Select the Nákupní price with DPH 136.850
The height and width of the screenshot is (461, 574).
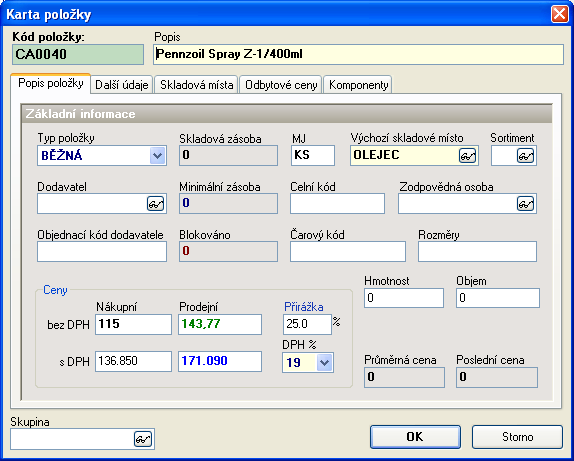(x=133, y=361)
